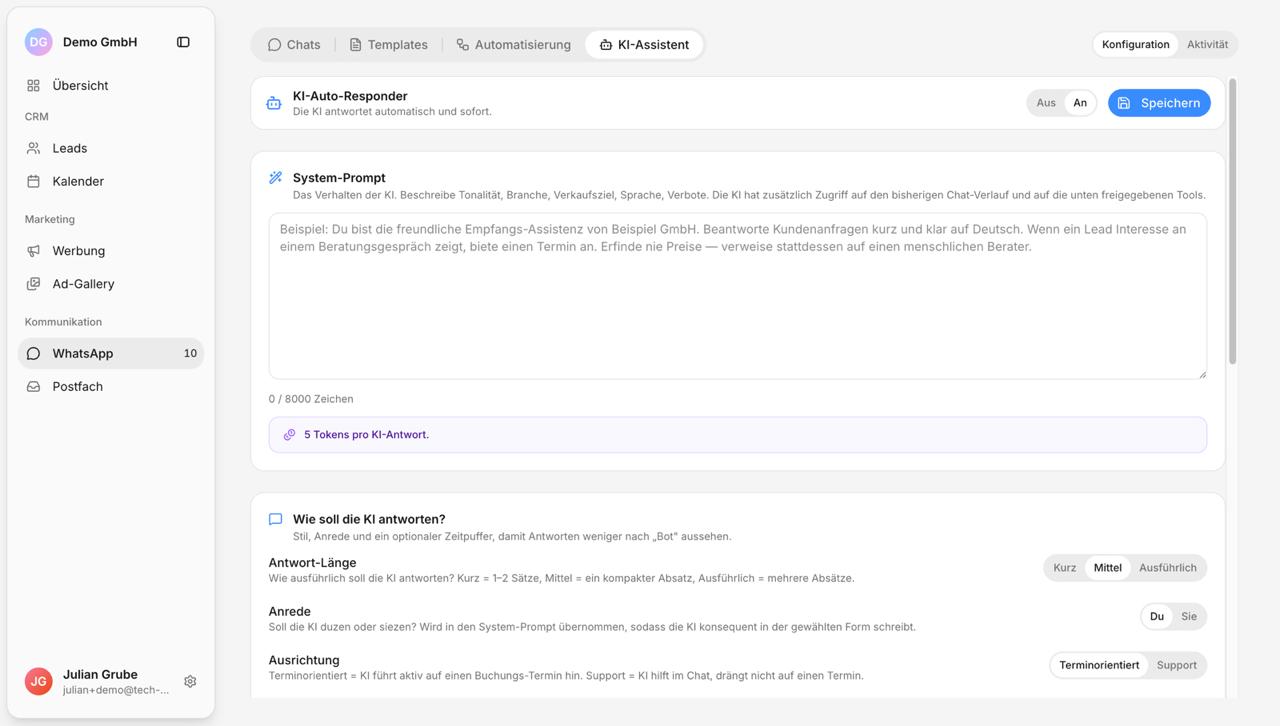Set Antwort-Länge to Mittel
The height and width of the screenshot is (726, 1280).
tap(1108, 568)
